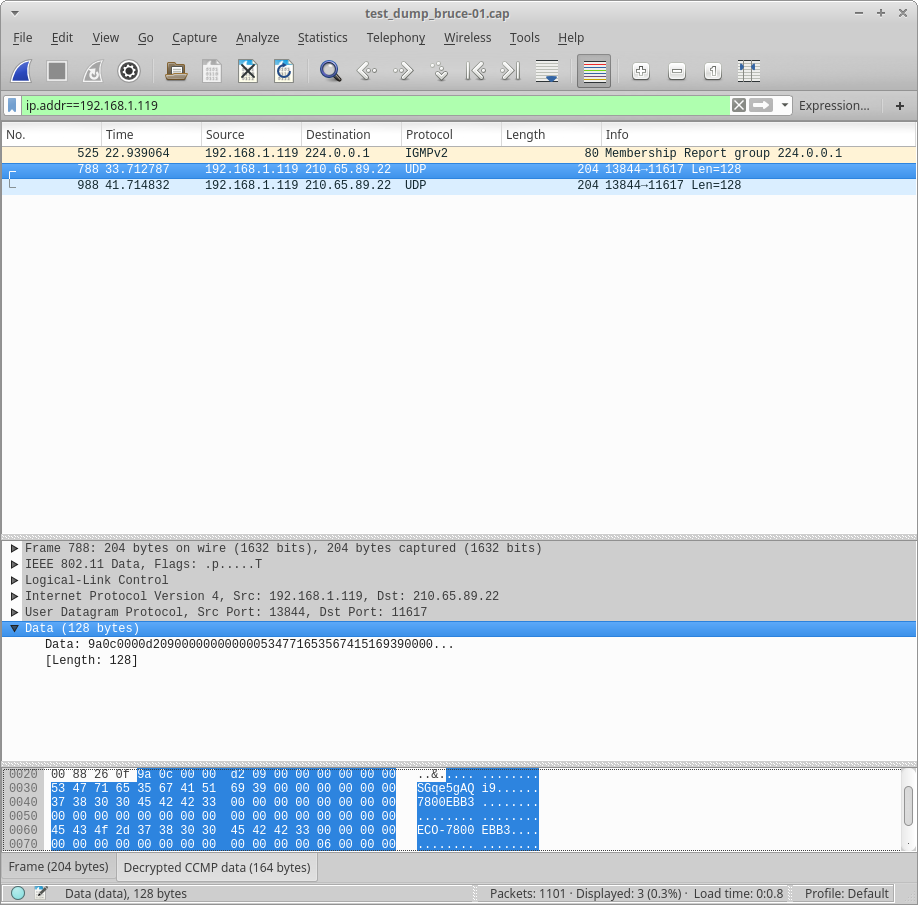Toggle auto-scroll during live capture
The width and height of the screenshot is (918, 905).
click(547, 71)
